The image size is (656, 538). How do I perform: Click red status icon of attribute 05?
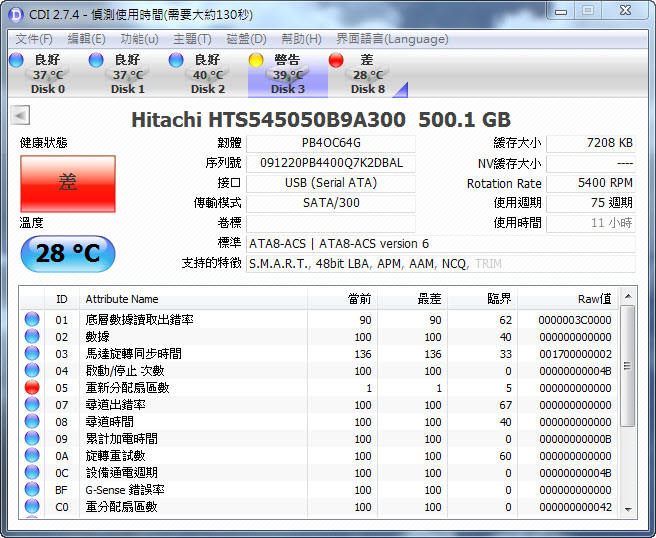click(32, 388)
